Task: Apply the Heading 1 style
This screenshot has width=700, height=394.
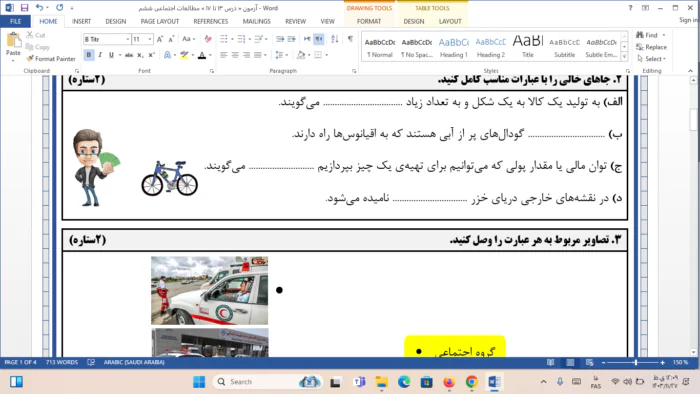Action: (x=453, y=47)
